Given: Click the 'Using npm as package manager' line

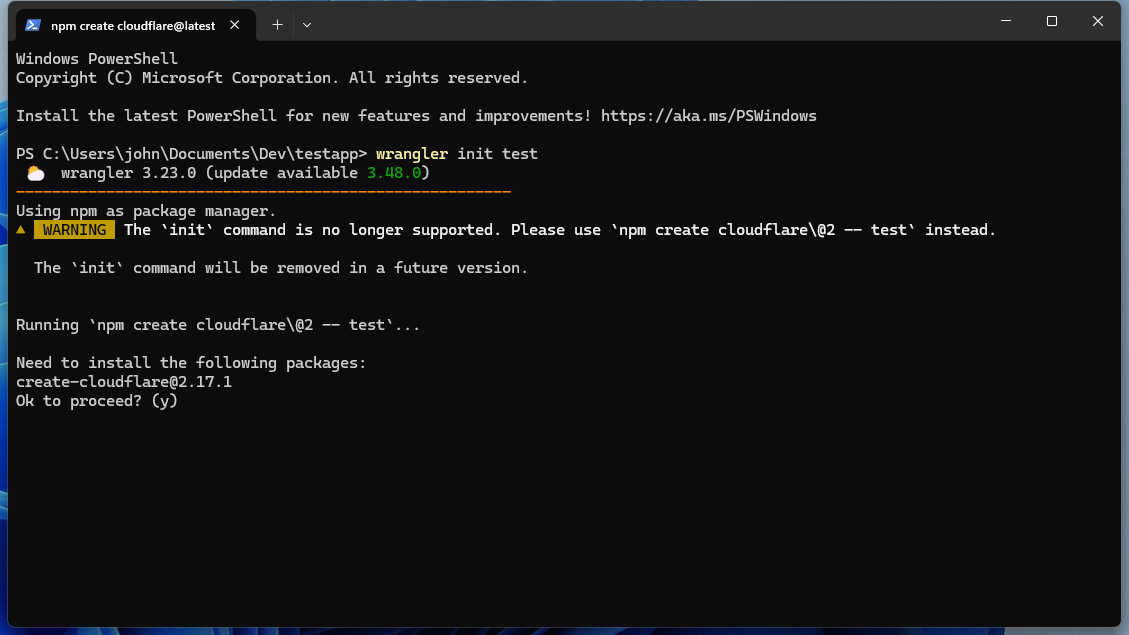Looking at the screenshot, I should (x=146, y=211).
